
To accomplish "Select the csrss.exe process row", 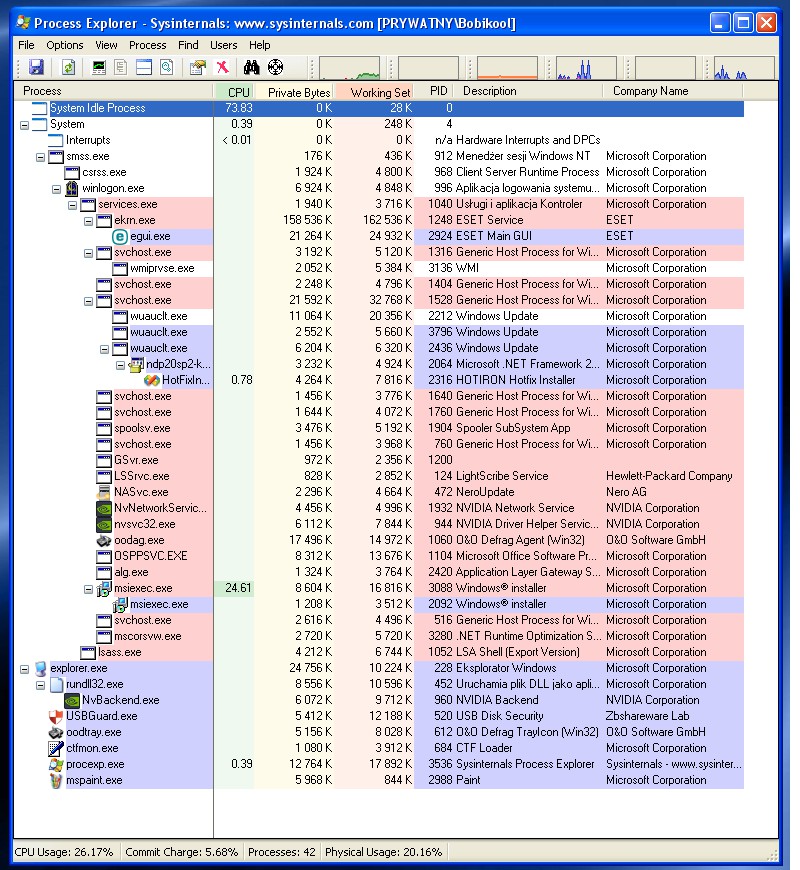I will pos(379,173).
